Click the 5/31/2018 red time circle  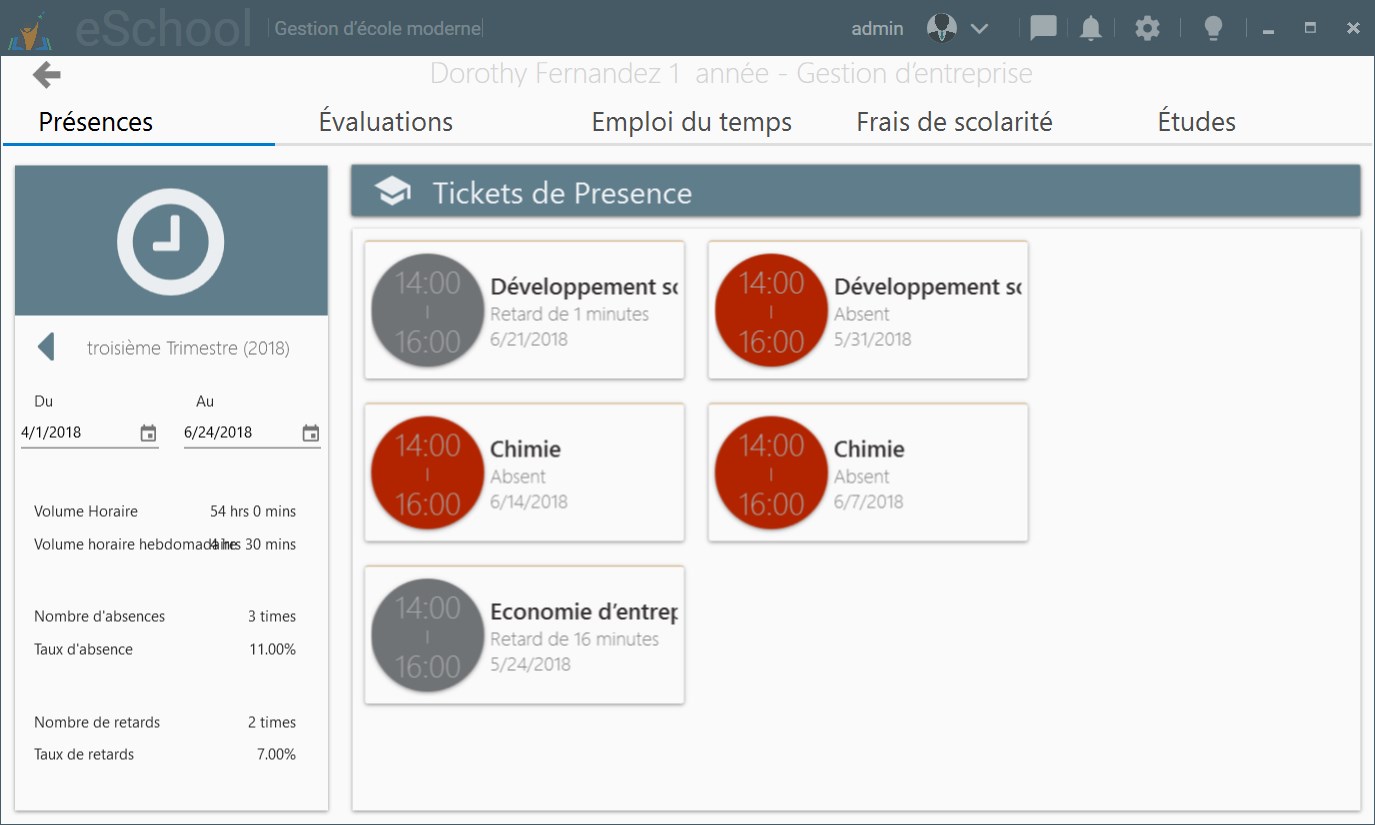coord(772,311)
